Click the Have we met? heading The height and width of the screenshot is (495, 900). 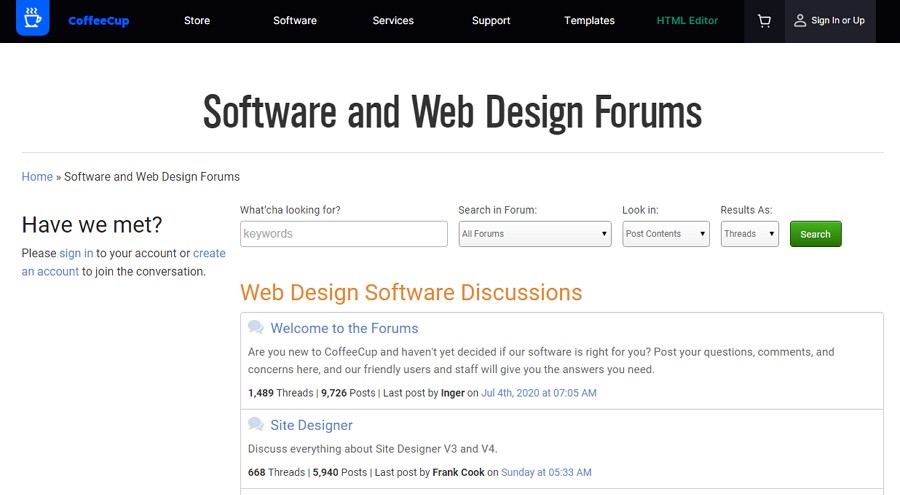click(x=92, y=225)
